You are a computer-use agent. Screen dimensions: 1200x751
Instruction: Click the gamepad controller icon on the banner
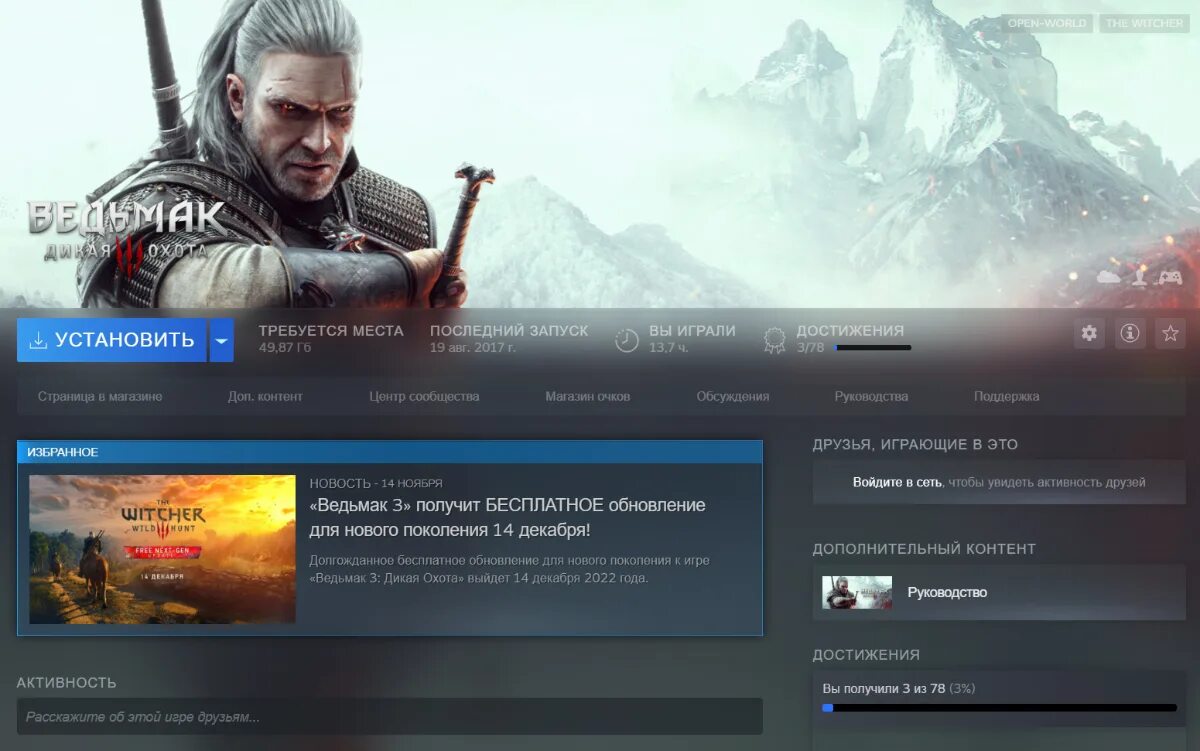coord(1169,278)
